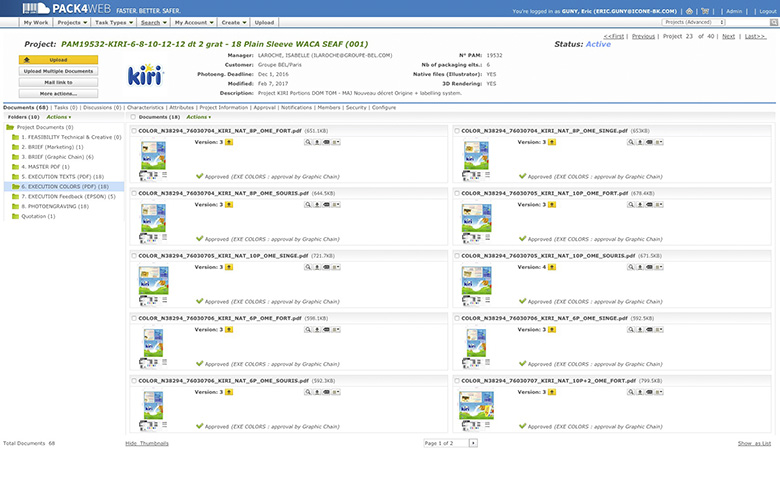Image resolution: width=780 pixels, height=481 pixels.
Task: Open the Folders Actions dropdown
Action: tap(59, 117)
